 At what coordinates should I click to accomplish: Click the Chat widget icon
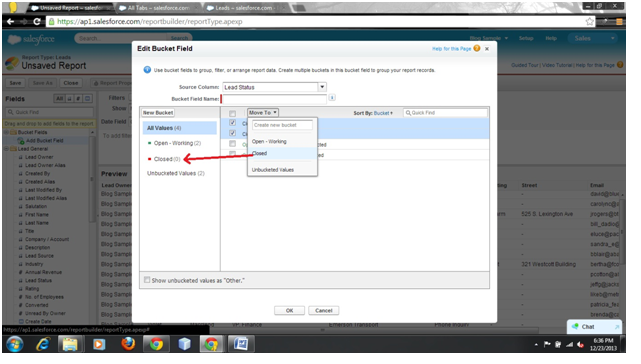pos(575,326)
